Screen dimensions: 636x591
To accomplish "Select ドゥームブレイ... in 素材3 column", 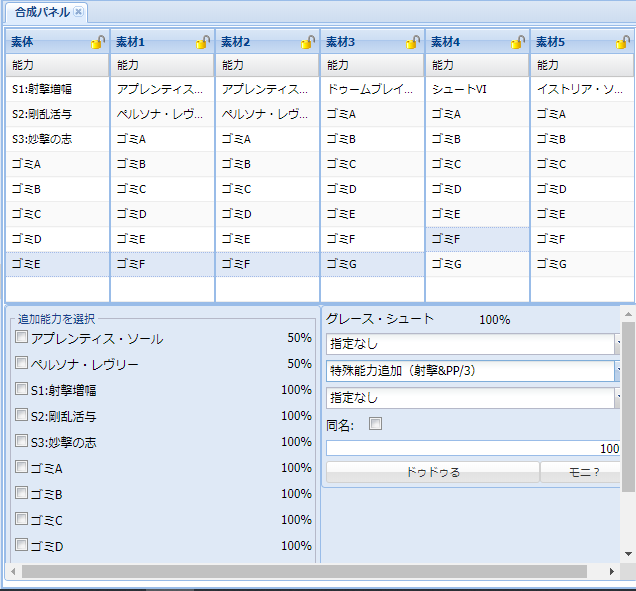I will coord(372,89).
